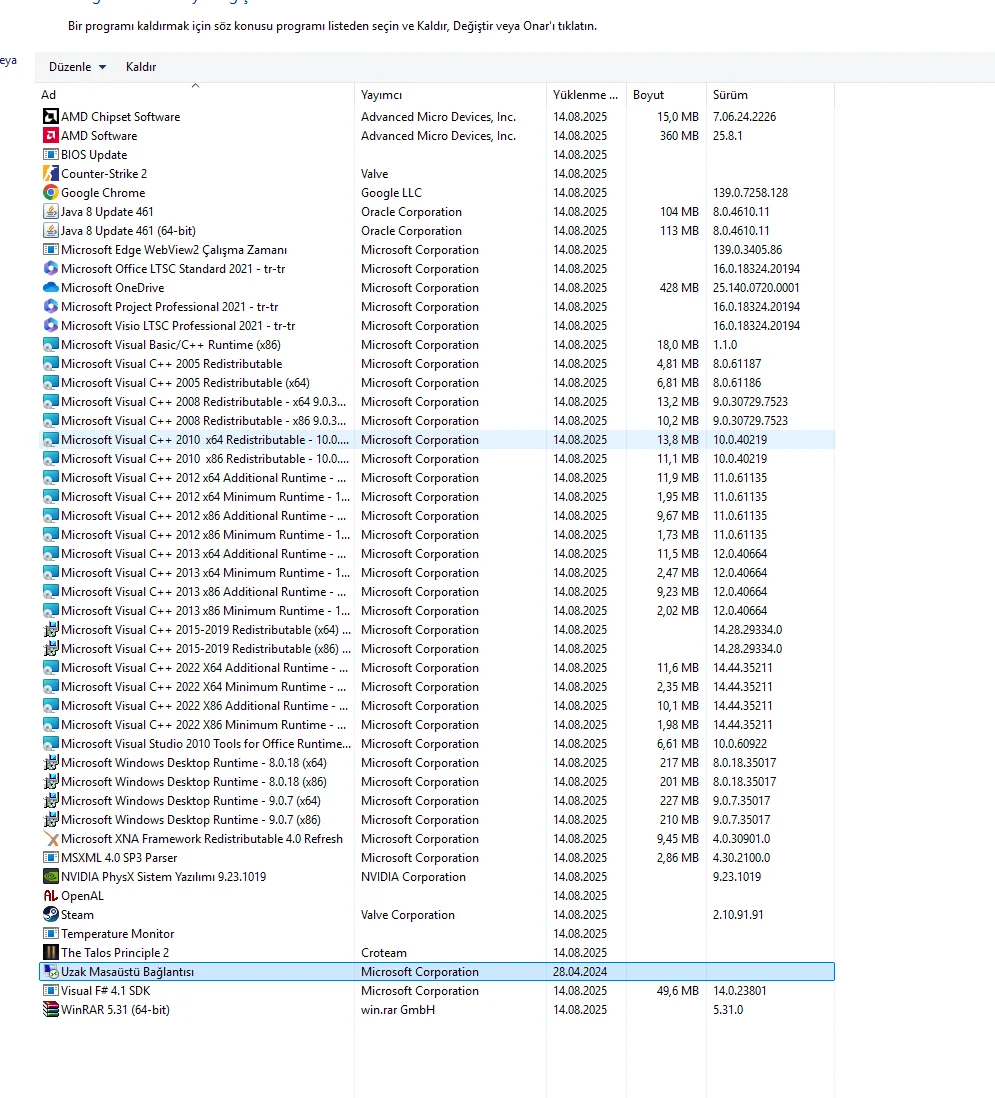The image size is (995, 1098).
Task: Select the BIOS Update icon
Action: (x=50, y=154)
